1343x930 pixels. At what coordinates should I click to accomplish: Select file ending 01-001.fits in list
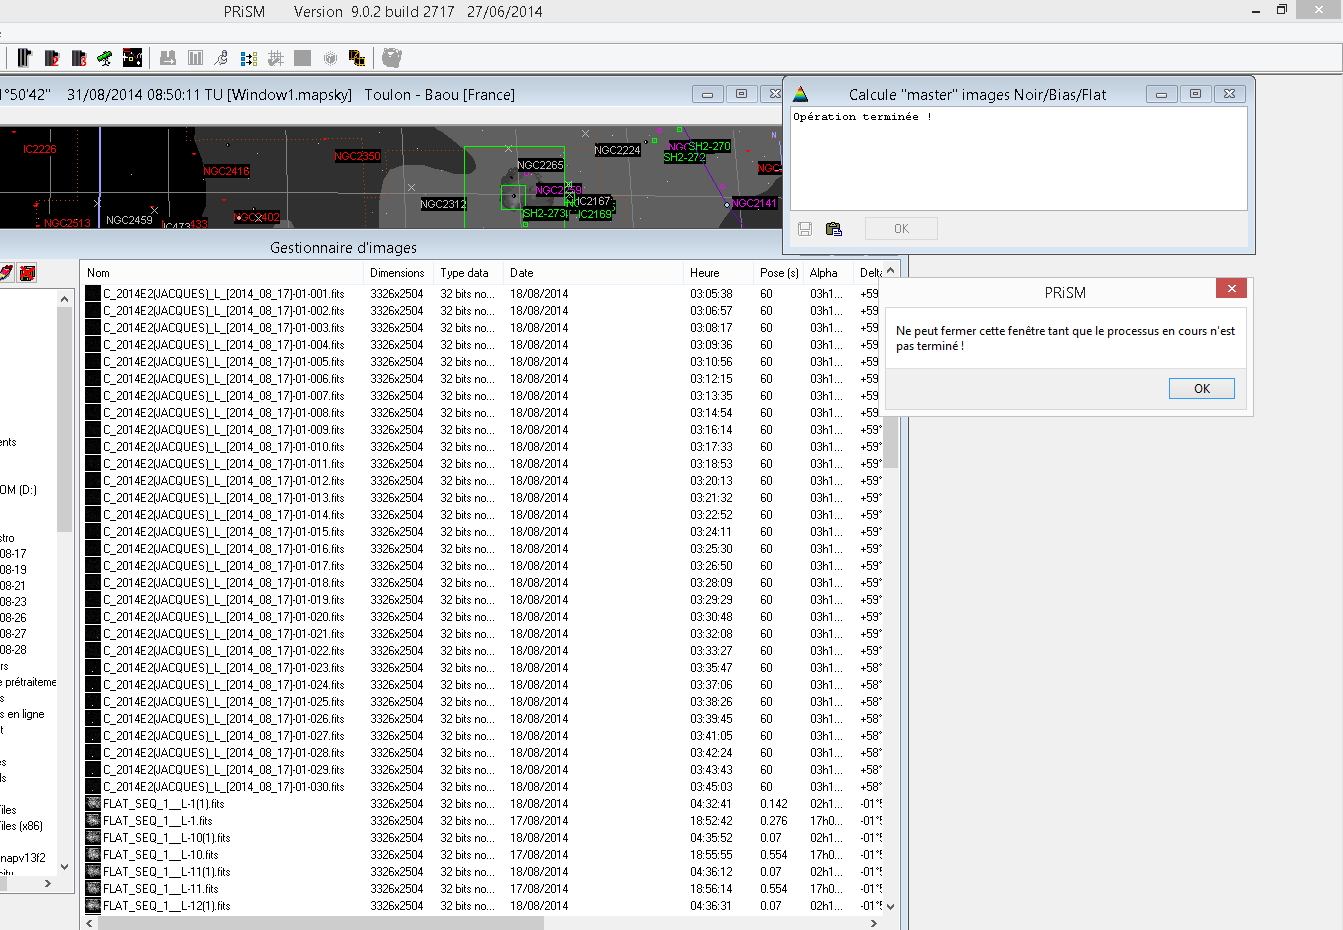223,294
